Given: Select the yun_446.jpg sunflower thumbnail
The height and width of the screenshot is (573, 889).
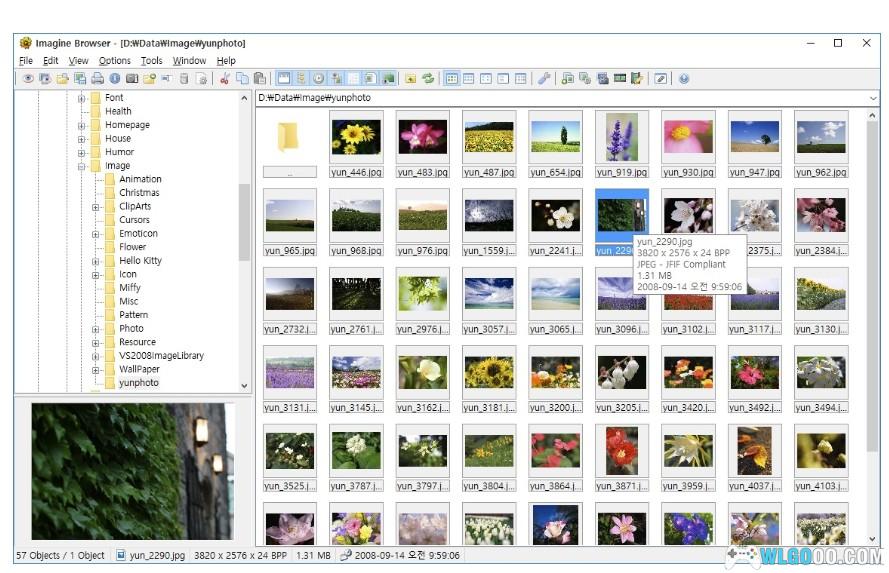Looking at the screenshot, I should tap(355, 136).
